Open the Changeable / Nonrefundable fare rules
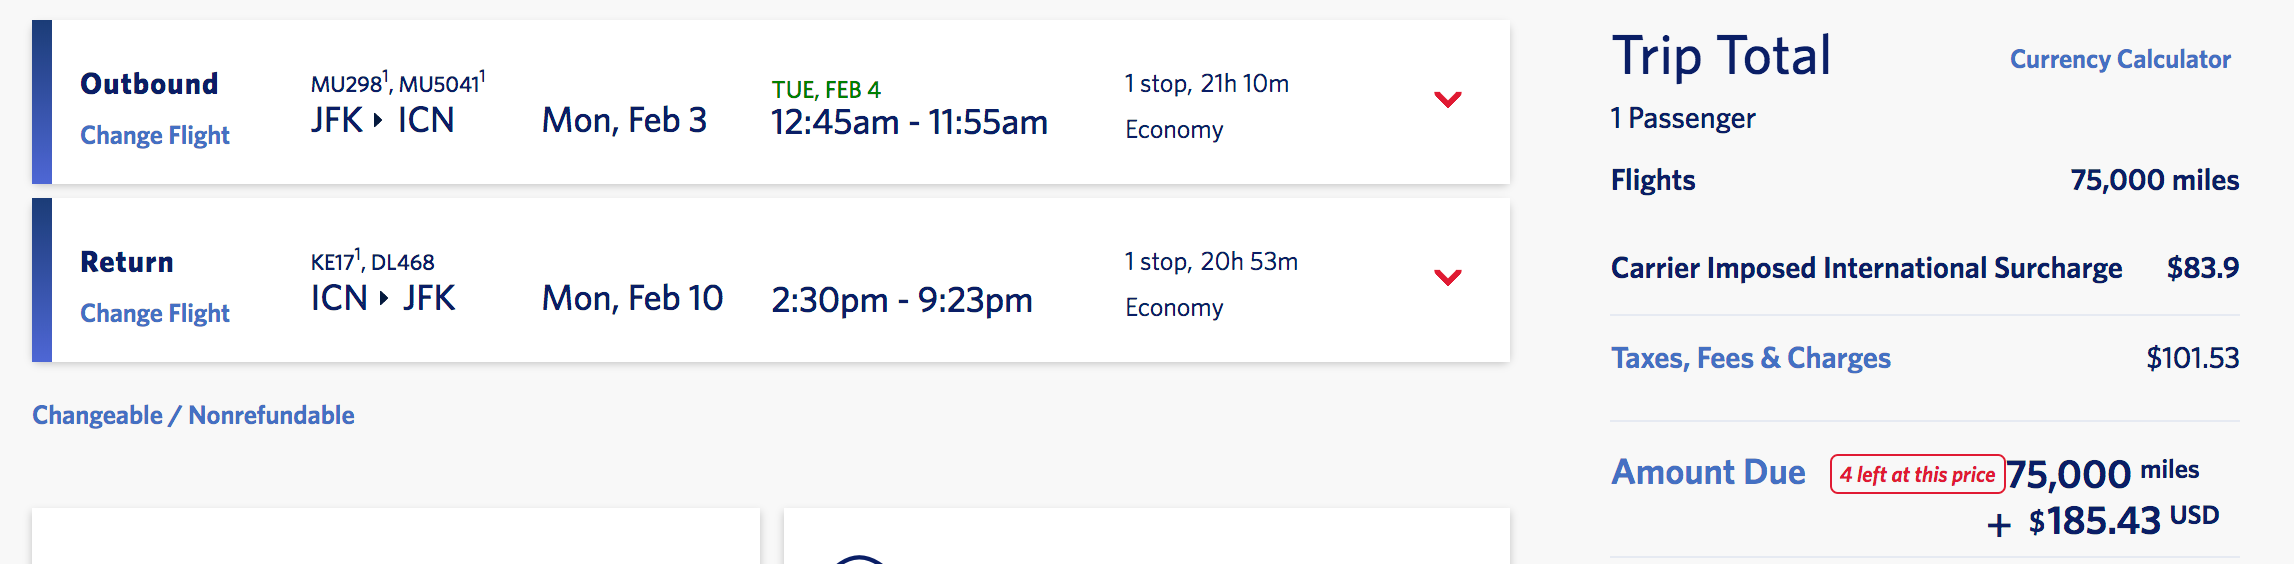Image resolution: width=2294 pixels, height=564 pixels. coord(193,415)
